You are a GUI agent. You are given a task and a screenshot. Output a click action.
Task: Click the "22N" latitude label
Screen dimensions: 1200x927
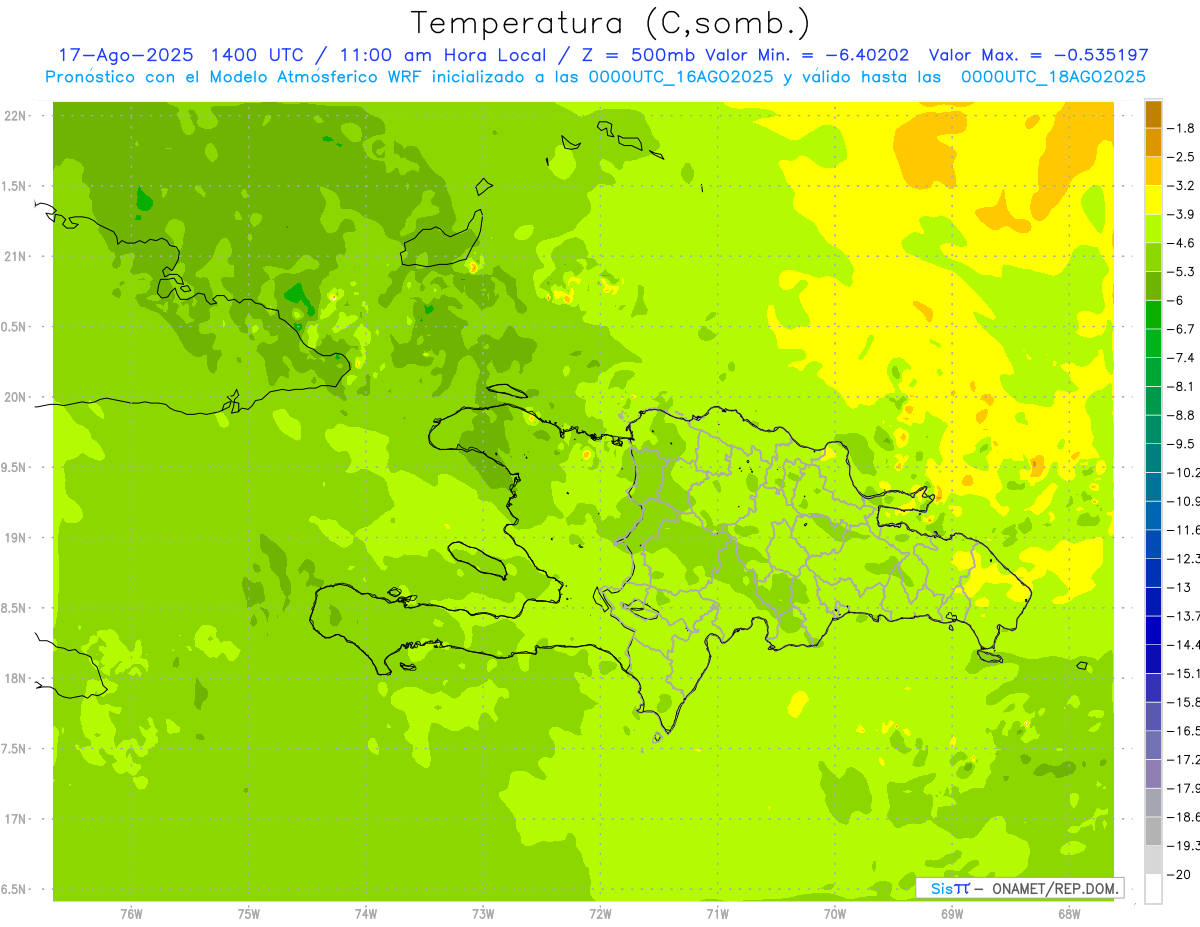pyautogui.click(x=15, y=116)
